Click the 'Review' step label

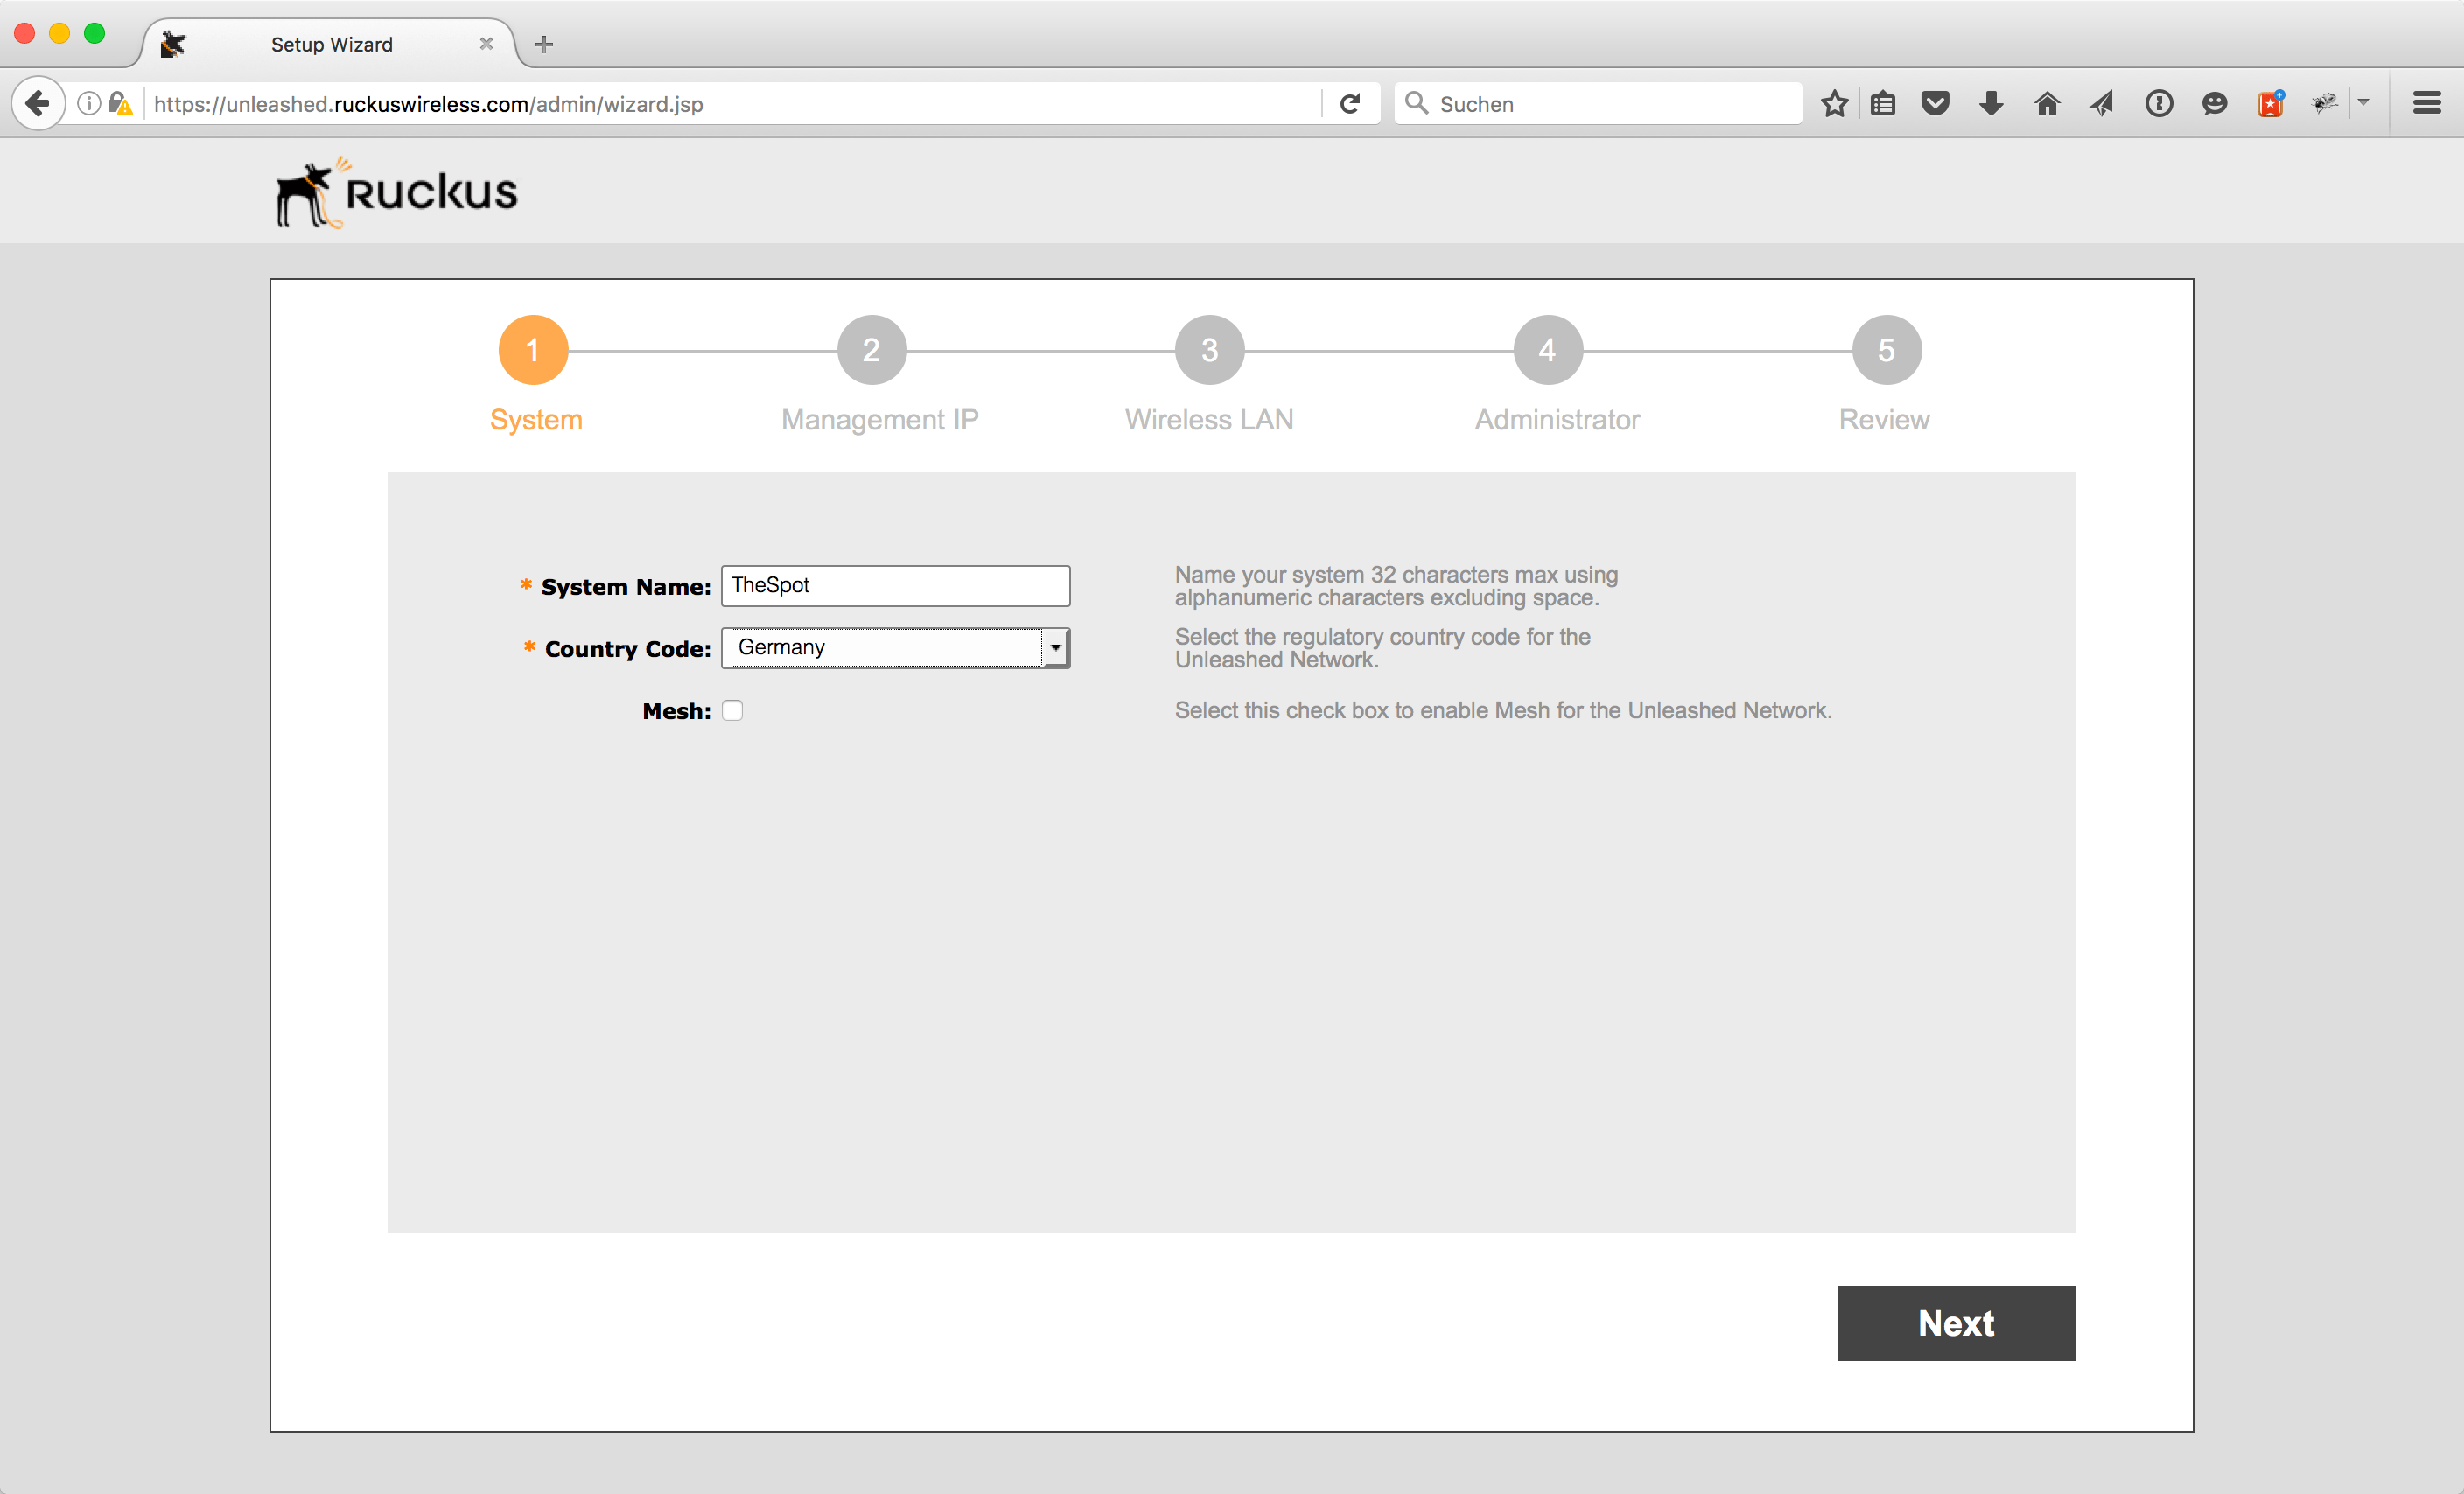[1884, 419]
